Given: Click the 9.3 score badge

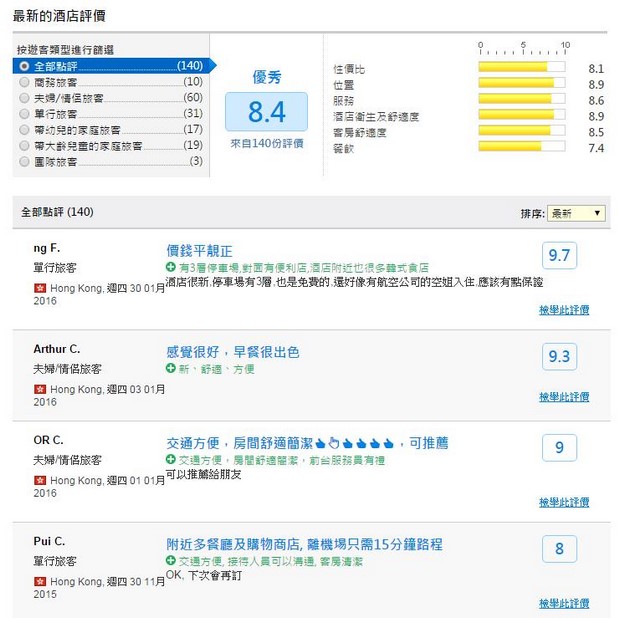Looking at the screenshot, I should [x=559, y=357].
